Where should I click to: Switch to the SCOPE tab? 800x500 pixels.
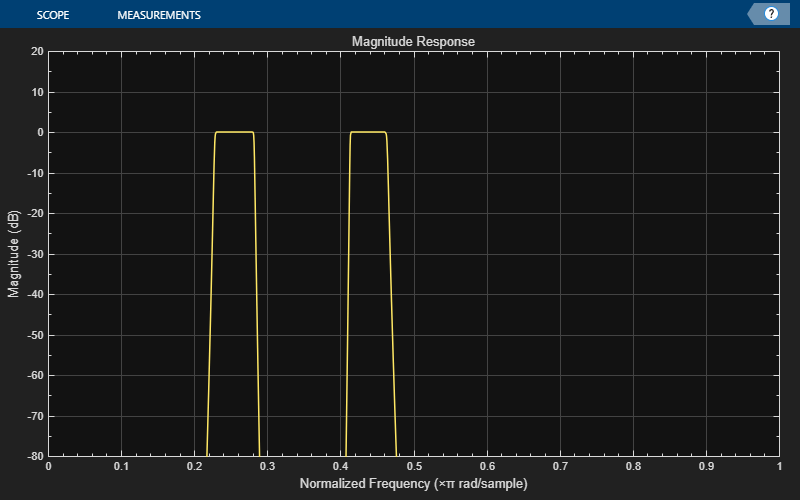pyautogui.click(x=54, y=15)
